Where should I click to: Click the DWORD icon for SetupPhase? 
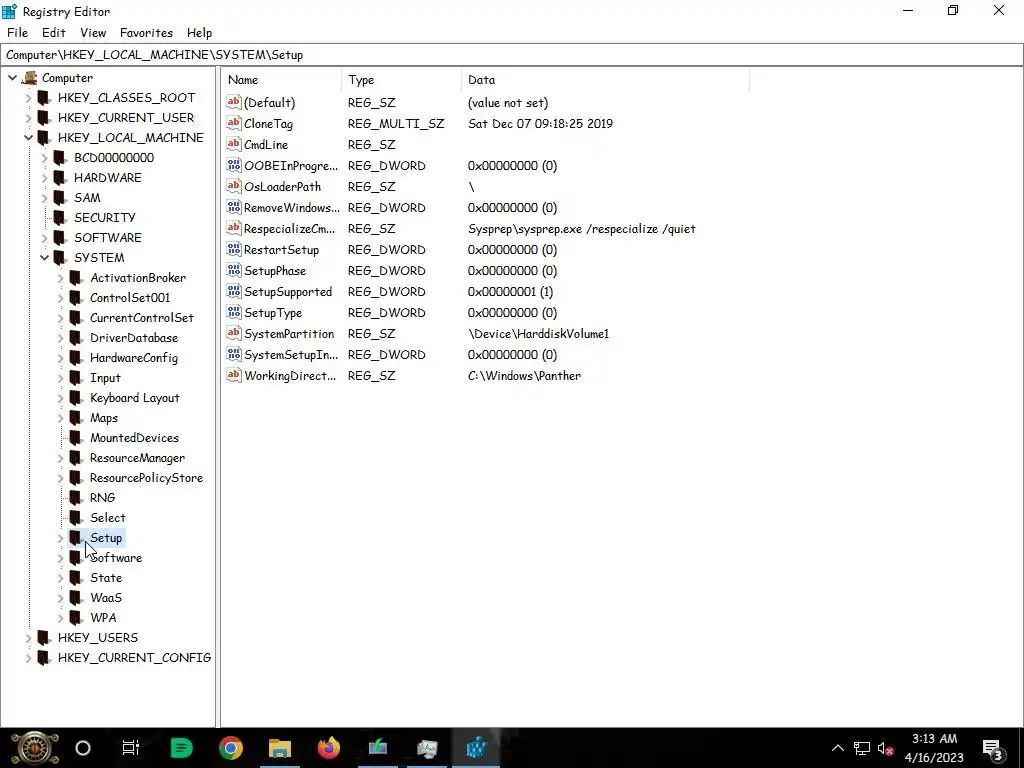coord(234,270)
